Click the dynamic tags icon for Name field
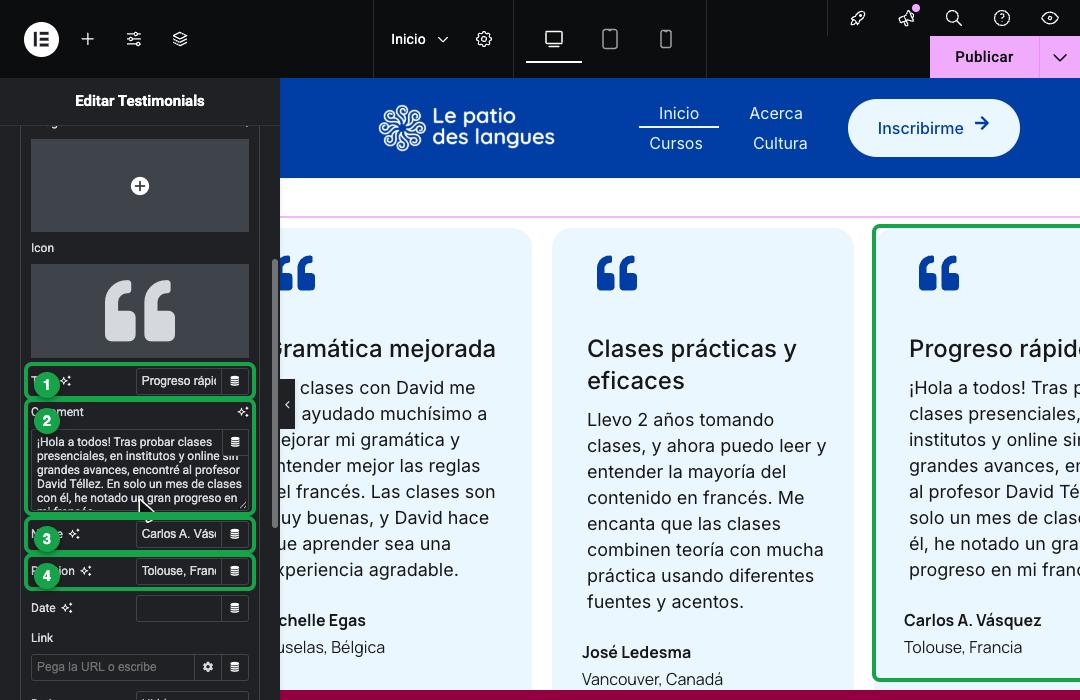Viewport: 1080px width, 700px height. 235,534
